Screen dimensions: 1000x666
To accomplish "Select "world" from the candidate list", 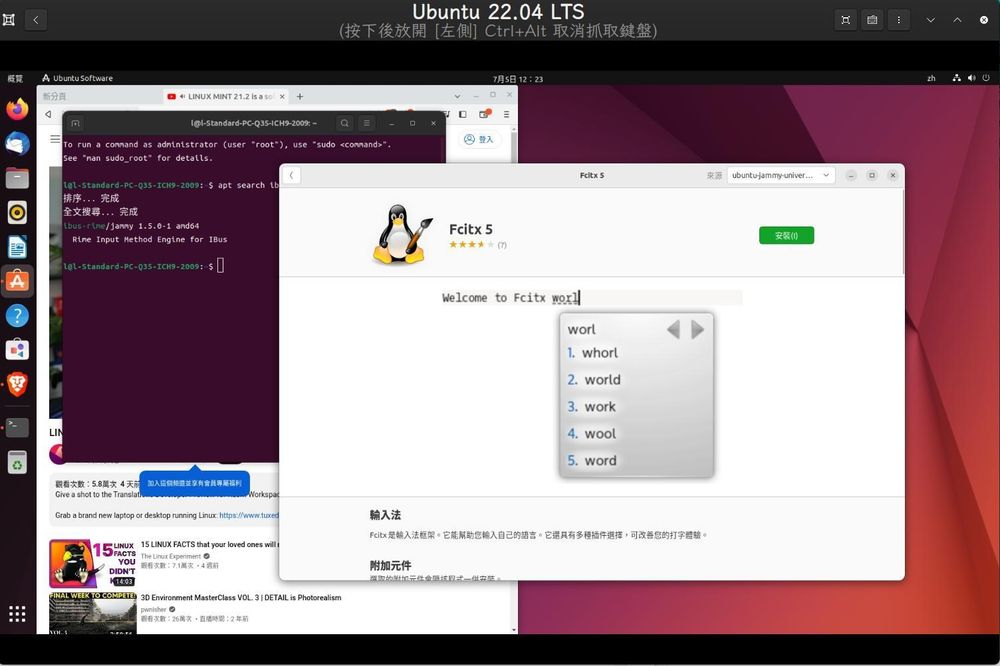I will (x=601, y=380).
